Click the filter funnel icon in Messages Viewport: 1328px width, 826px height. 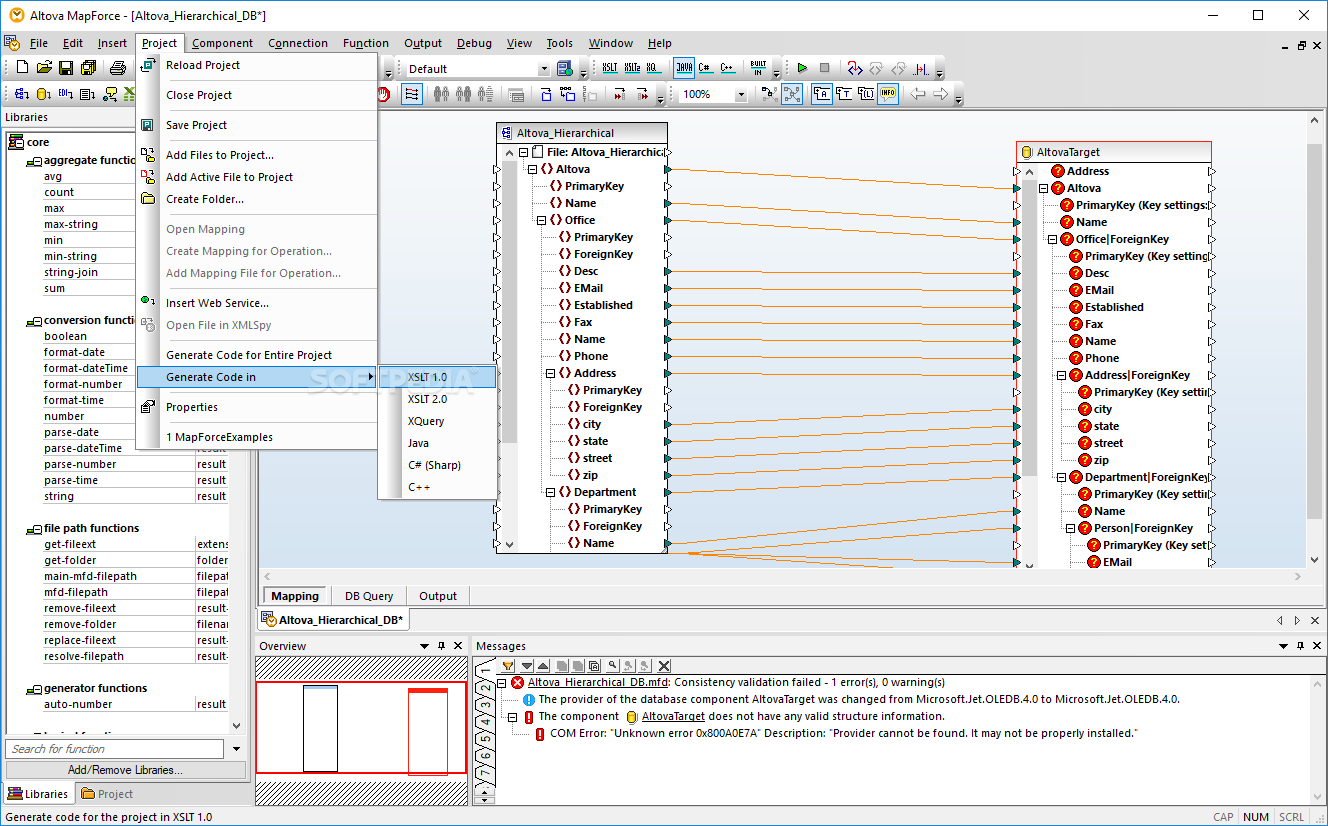tap(508, 665)
